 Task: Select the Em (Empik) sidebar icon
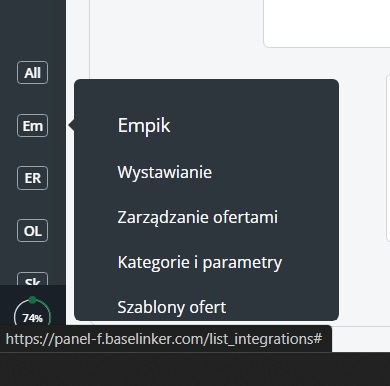[x=32, y=126]
